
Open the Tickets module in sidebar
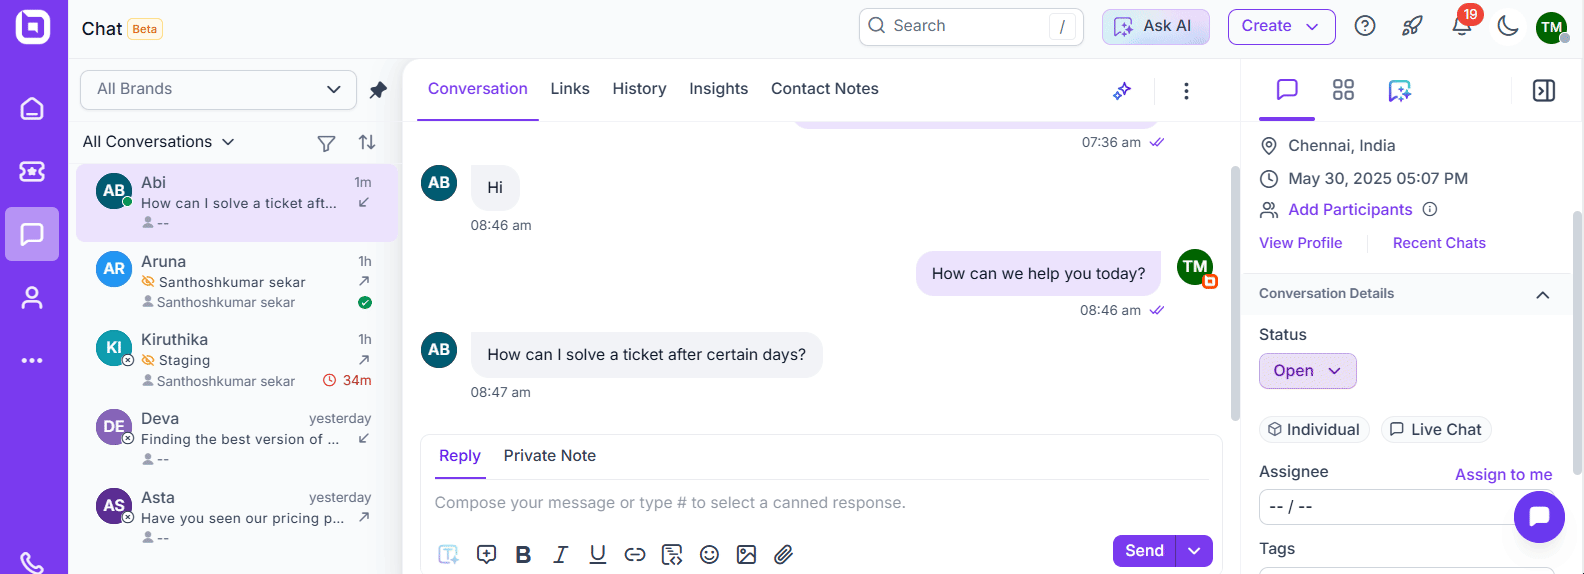(32, 171)
